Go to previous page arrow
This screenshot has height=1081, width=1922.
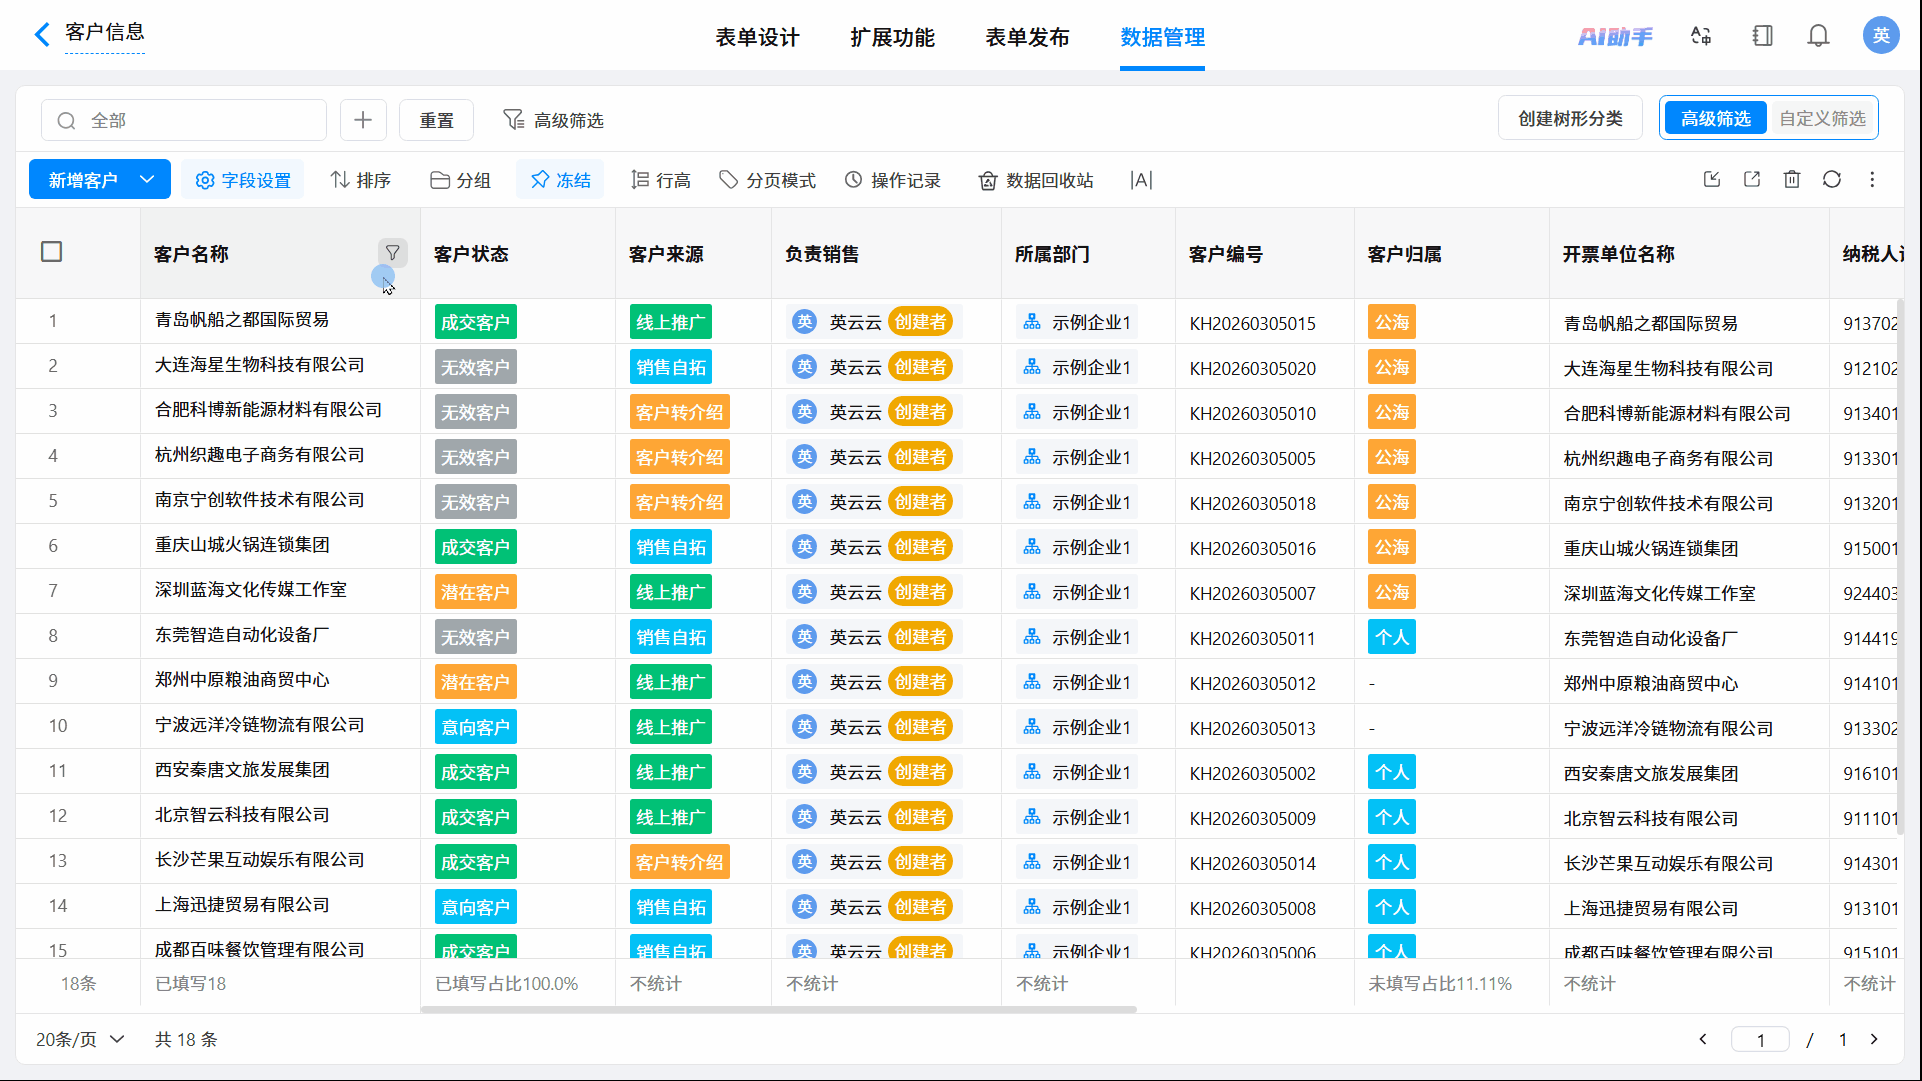pos(1703,1039)
